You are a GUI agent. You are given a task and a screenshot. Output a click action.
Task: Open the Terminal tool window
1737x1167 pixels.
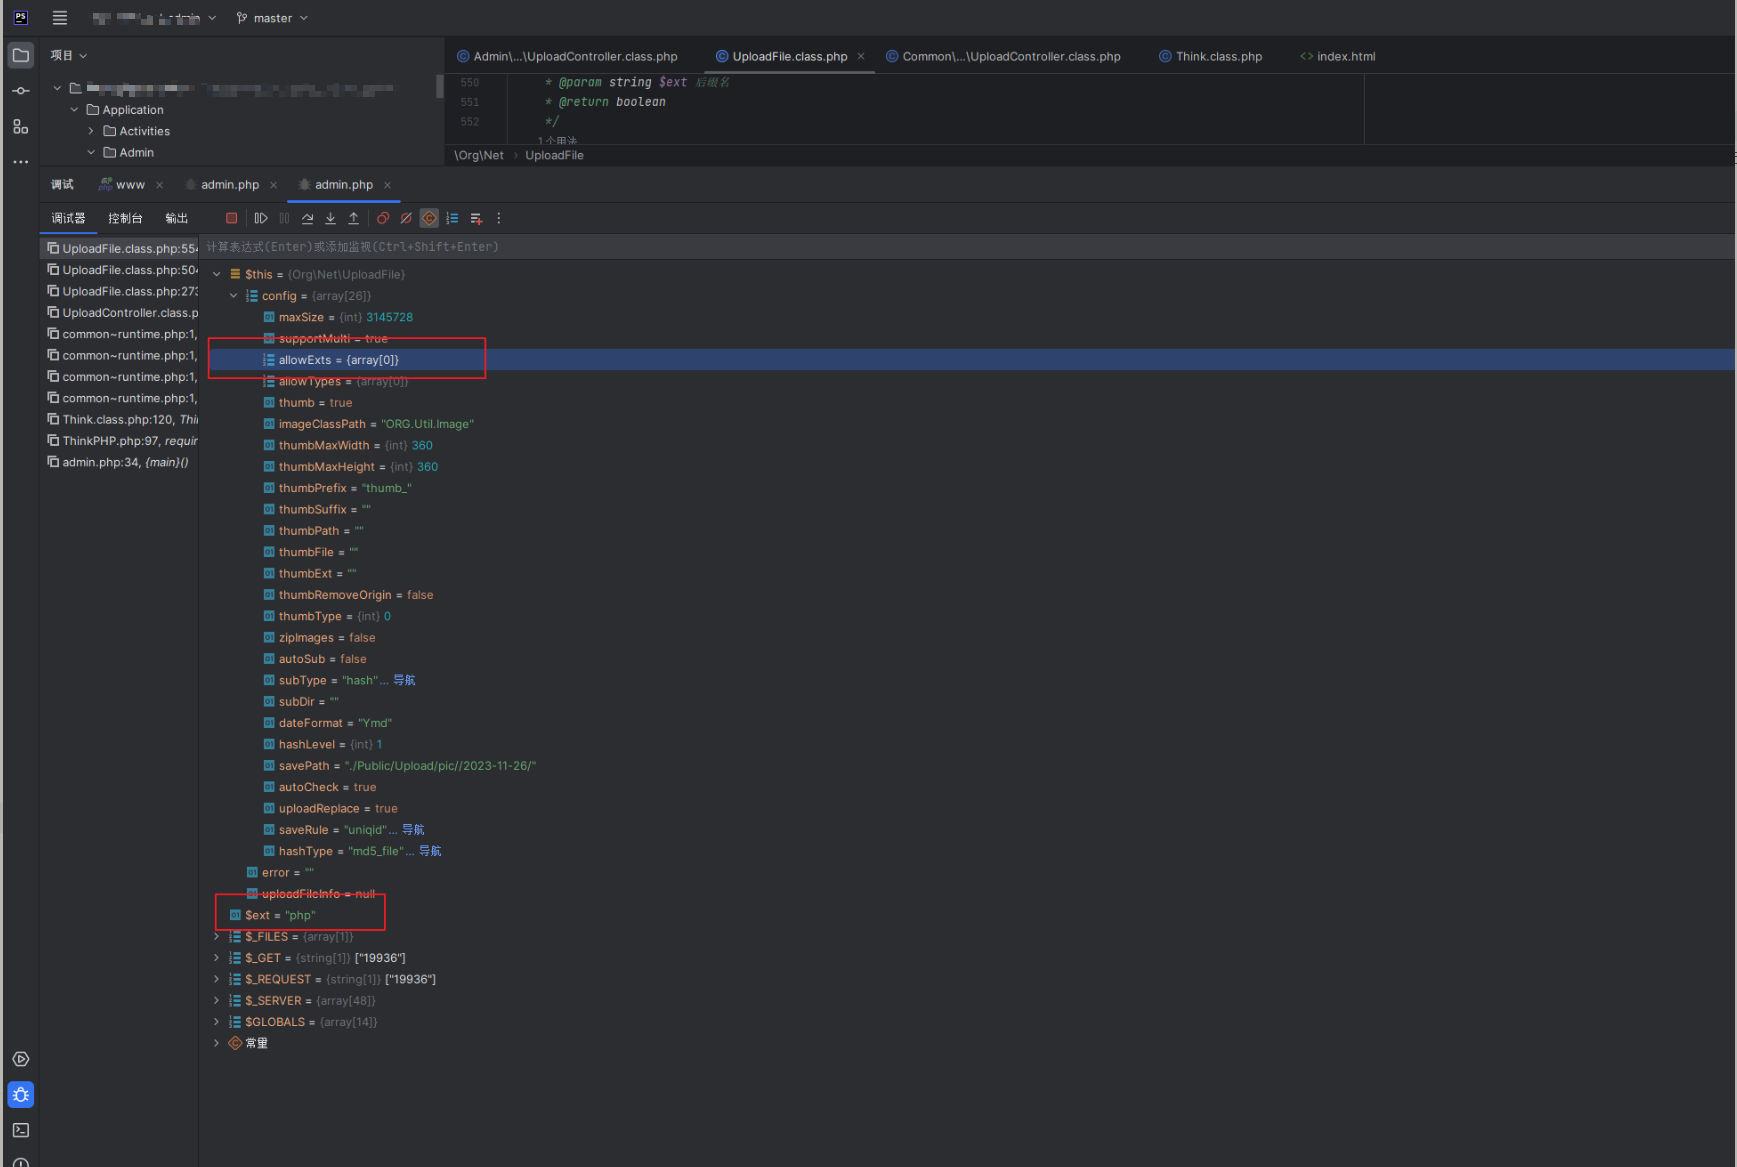21,1130
